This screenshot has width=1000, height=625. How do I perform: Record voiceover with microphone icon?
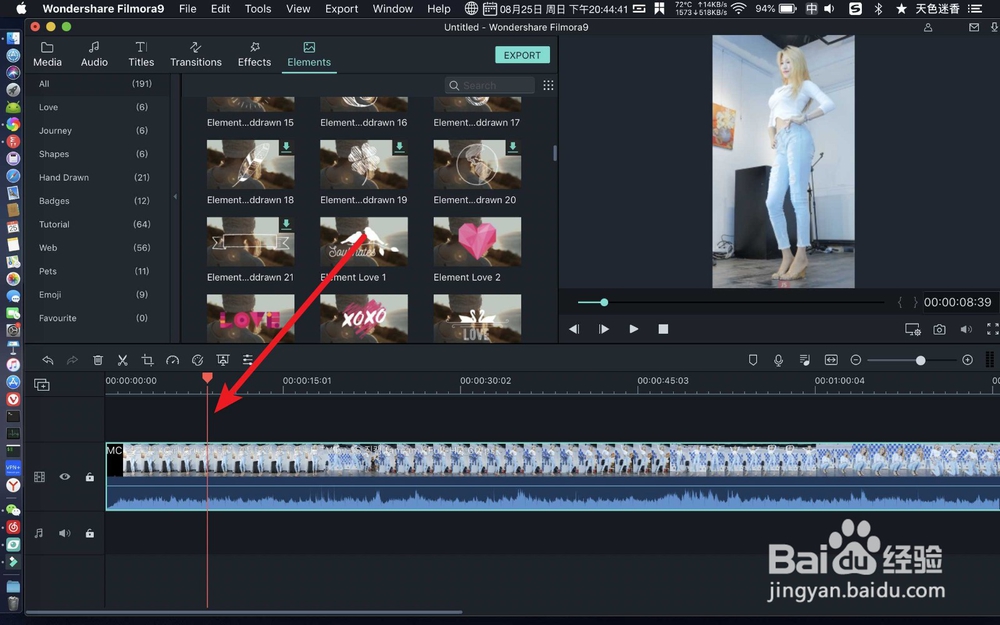click(778, 360)
